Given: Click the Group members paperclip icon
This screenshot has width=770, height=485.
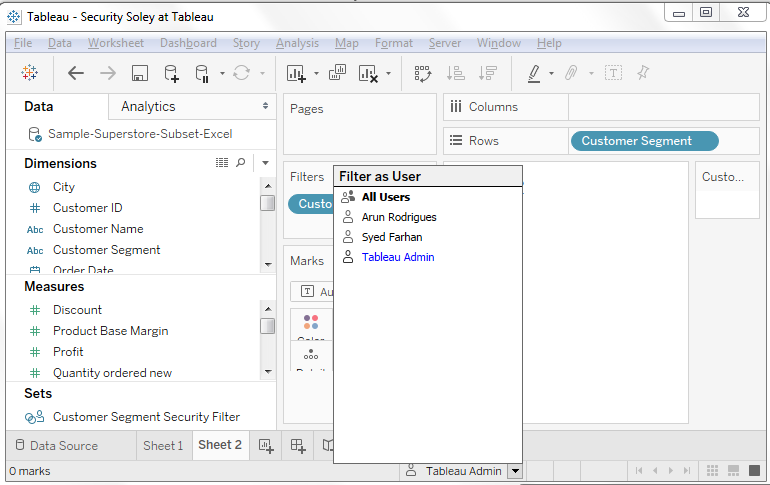Looking at the screenshot, I should [571, 73].
